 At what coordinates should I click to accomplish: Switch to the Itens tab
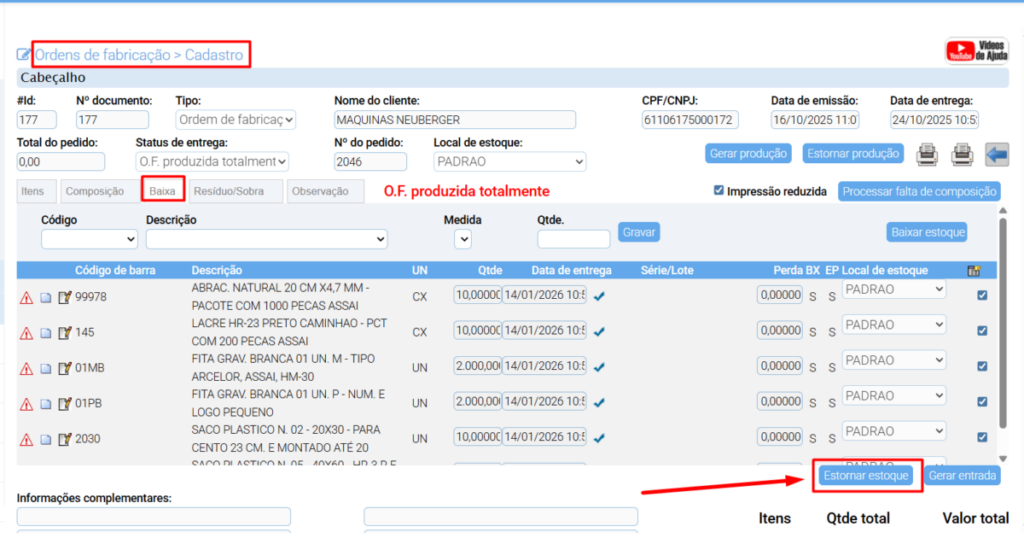tap(37, 191)
